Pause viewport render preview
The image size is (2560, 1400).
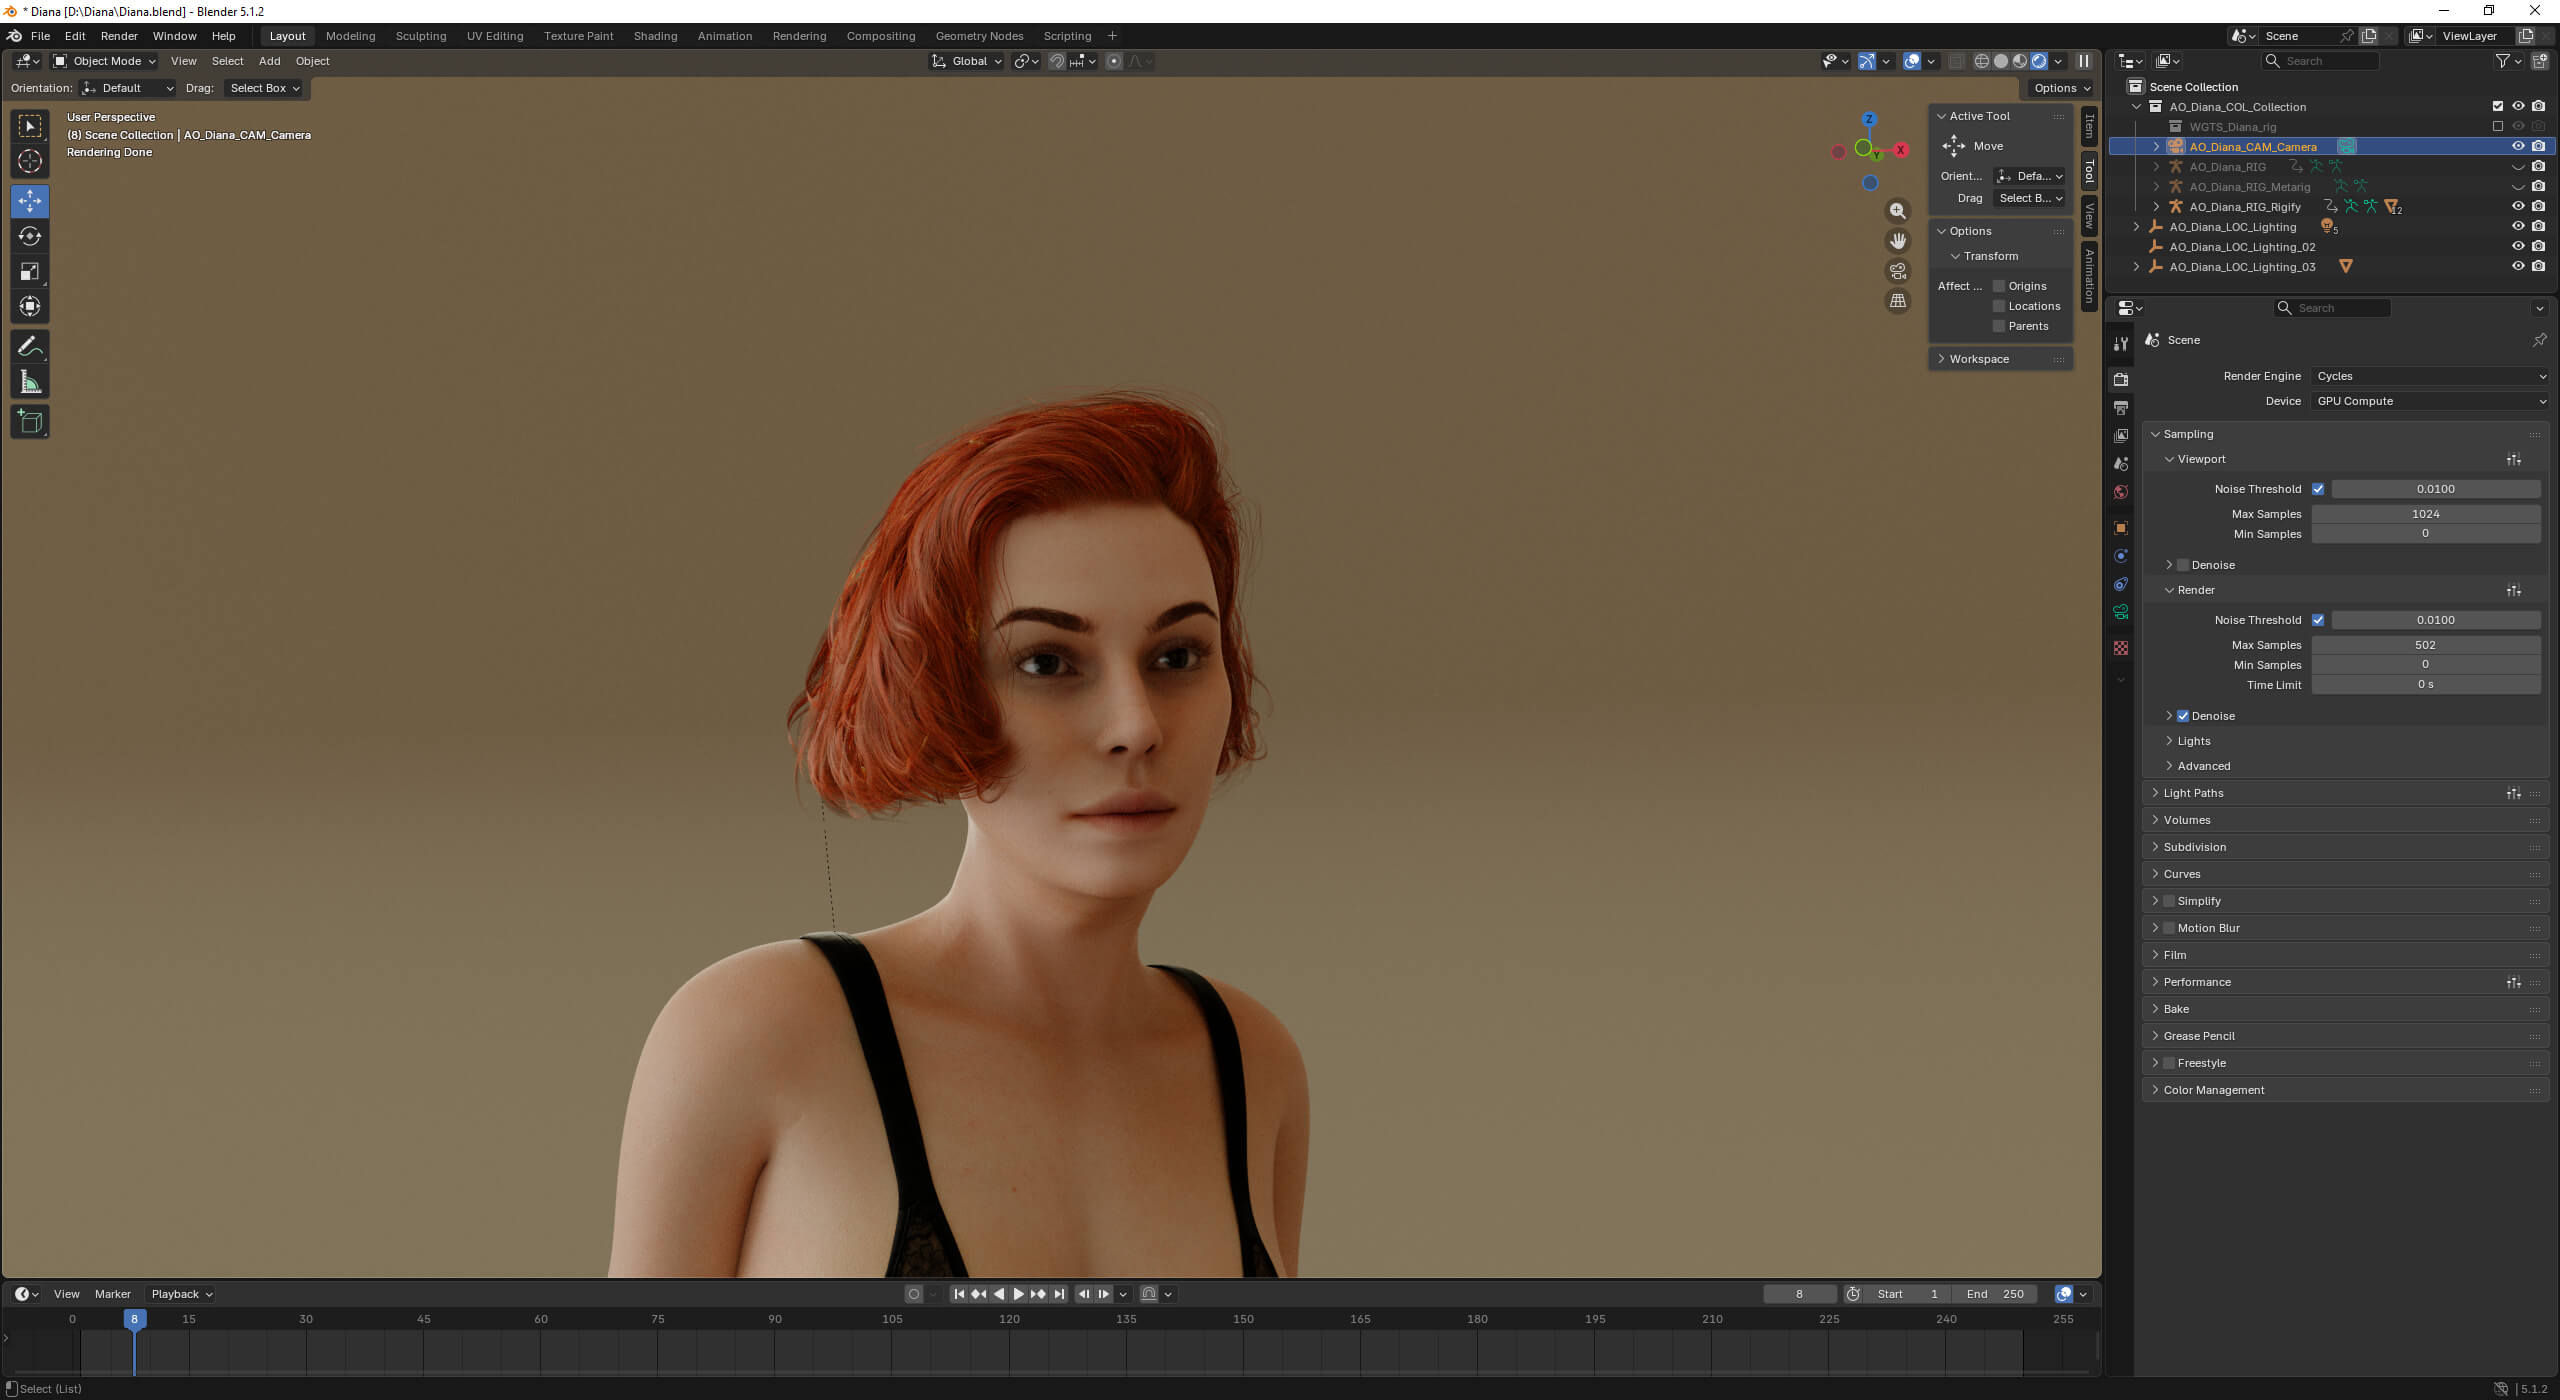[2084, 61]
